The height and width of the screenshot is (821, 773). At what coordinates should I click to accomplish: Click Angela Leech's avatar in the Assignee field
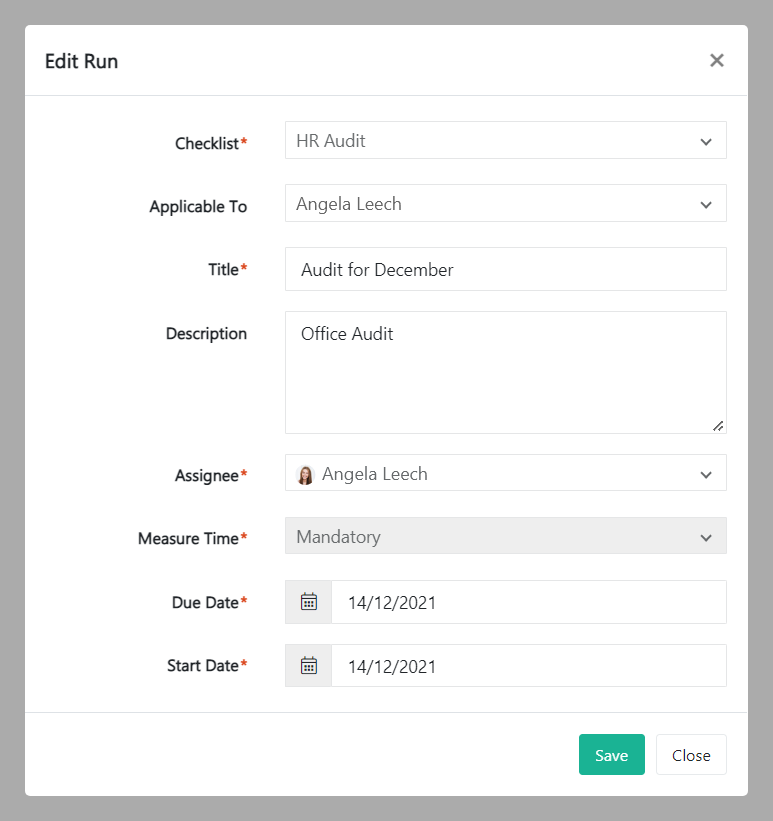pyautogui.click(x=306, y=475)
